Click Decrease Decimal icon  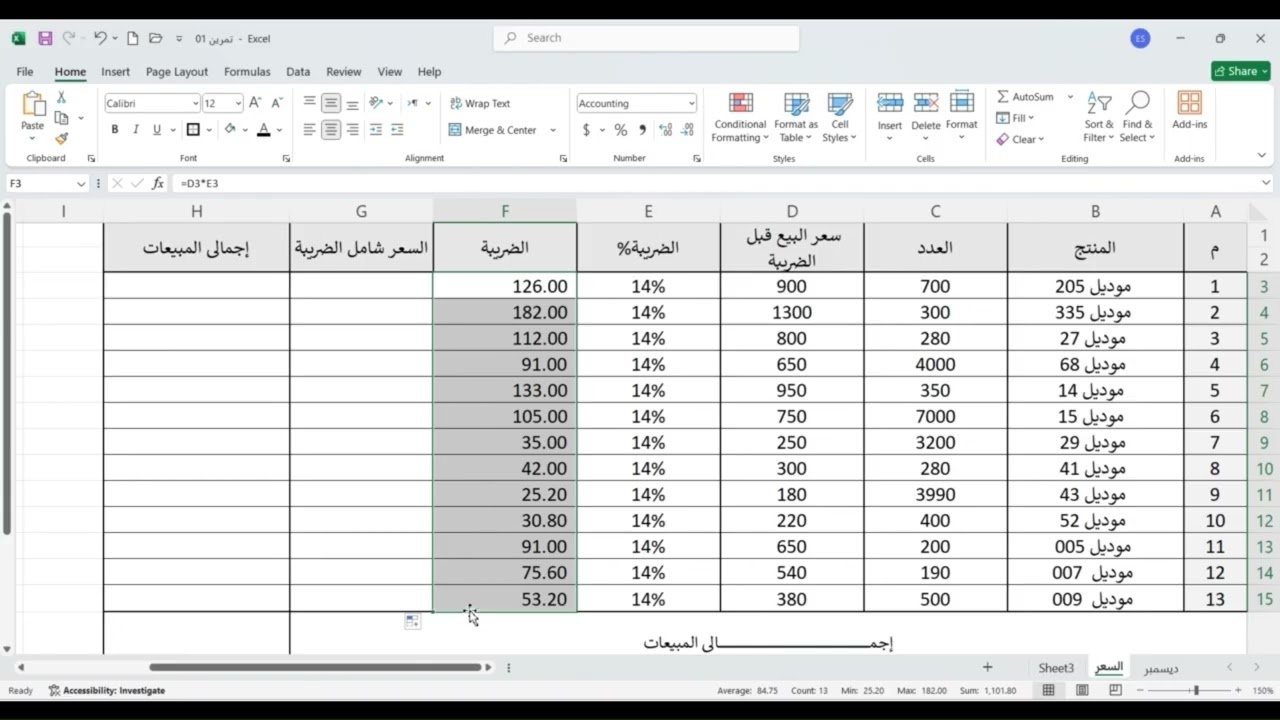coord(688,130)
